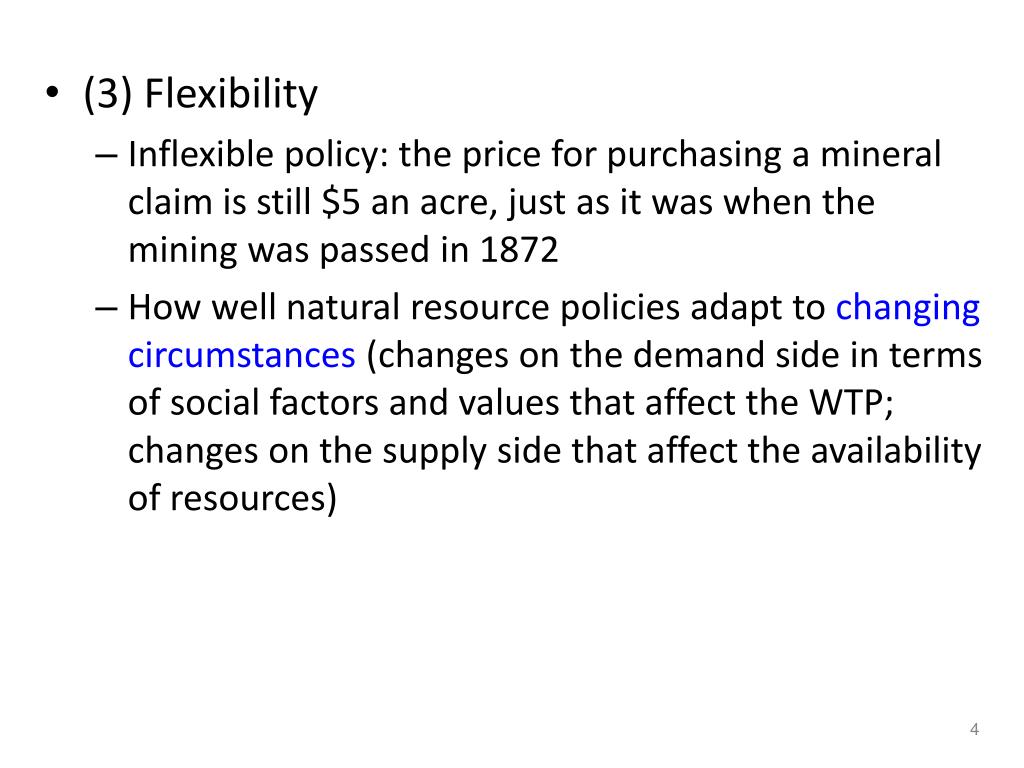Click the word 'availability'
The width and height of the screenshot is (1024, 768).
895,452
